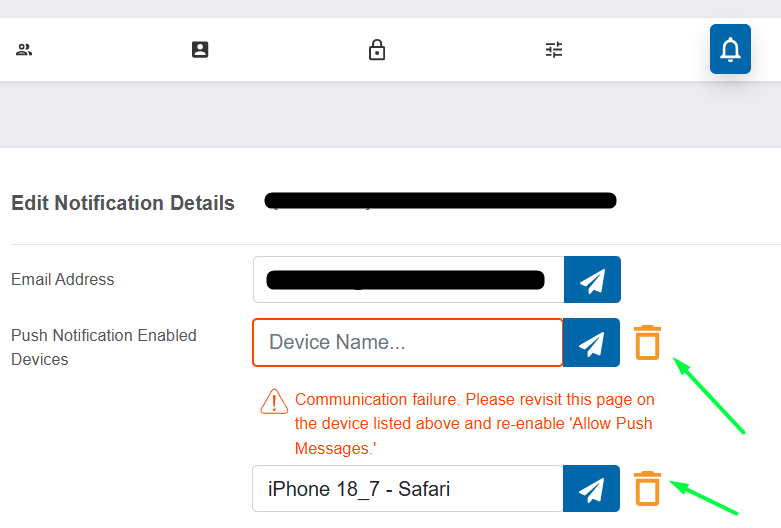Remove iPhone 18_7 - Safari device via trash
The width and height of the screenshot is (781, 528).
tap(648, 488)
